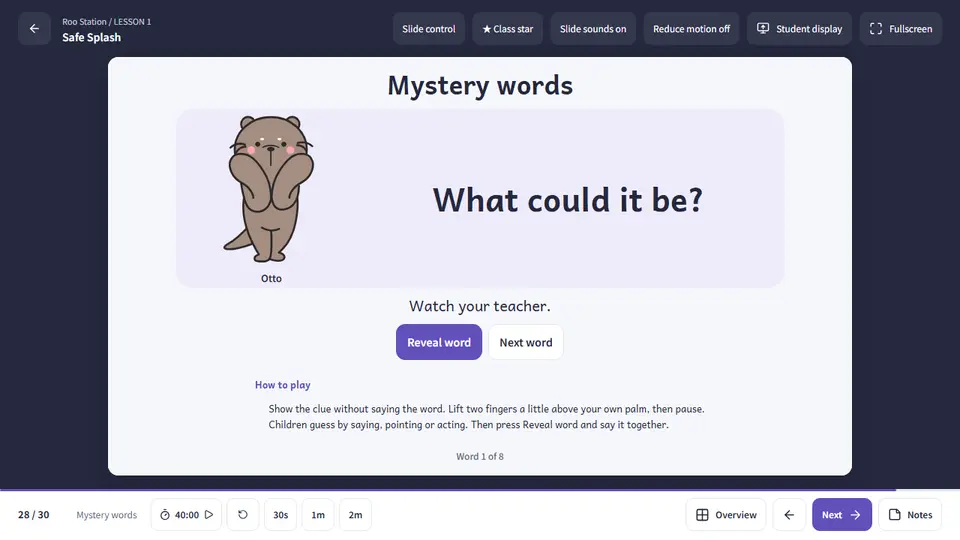The image size is (960, 540).
Task: Click the How to play heading
Action: click(282, 385)
